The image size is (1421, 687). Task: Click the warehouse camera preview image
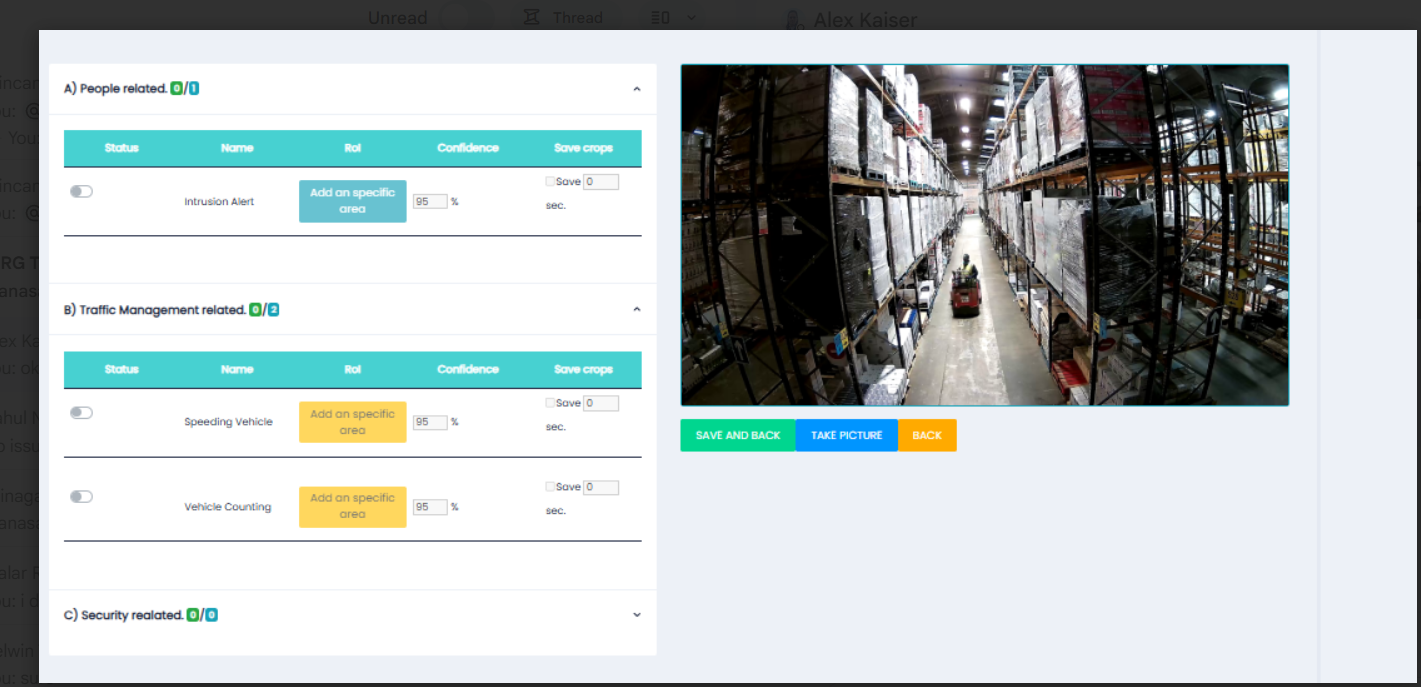point(984,235)
